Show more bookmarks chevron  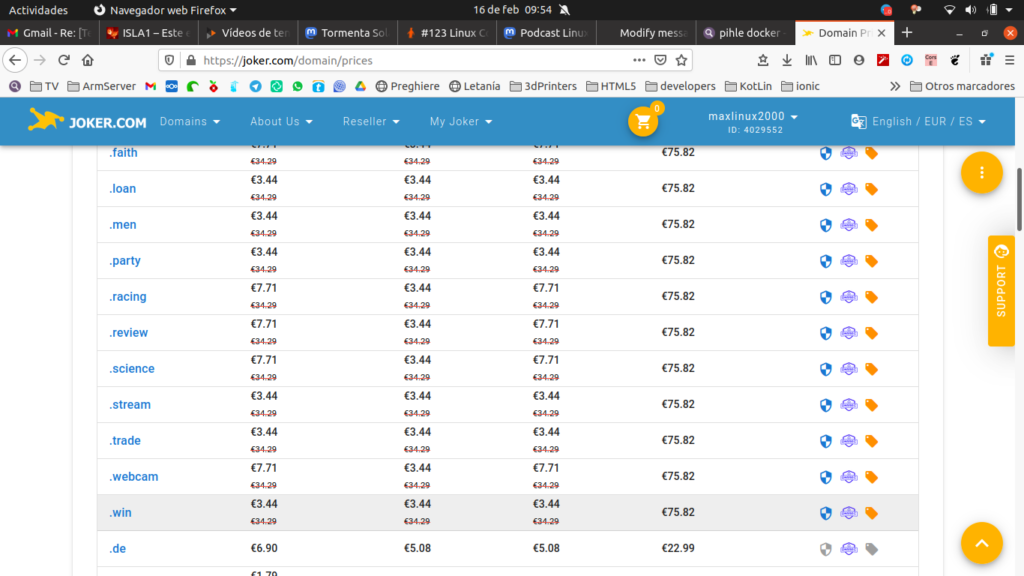(895, 86)
